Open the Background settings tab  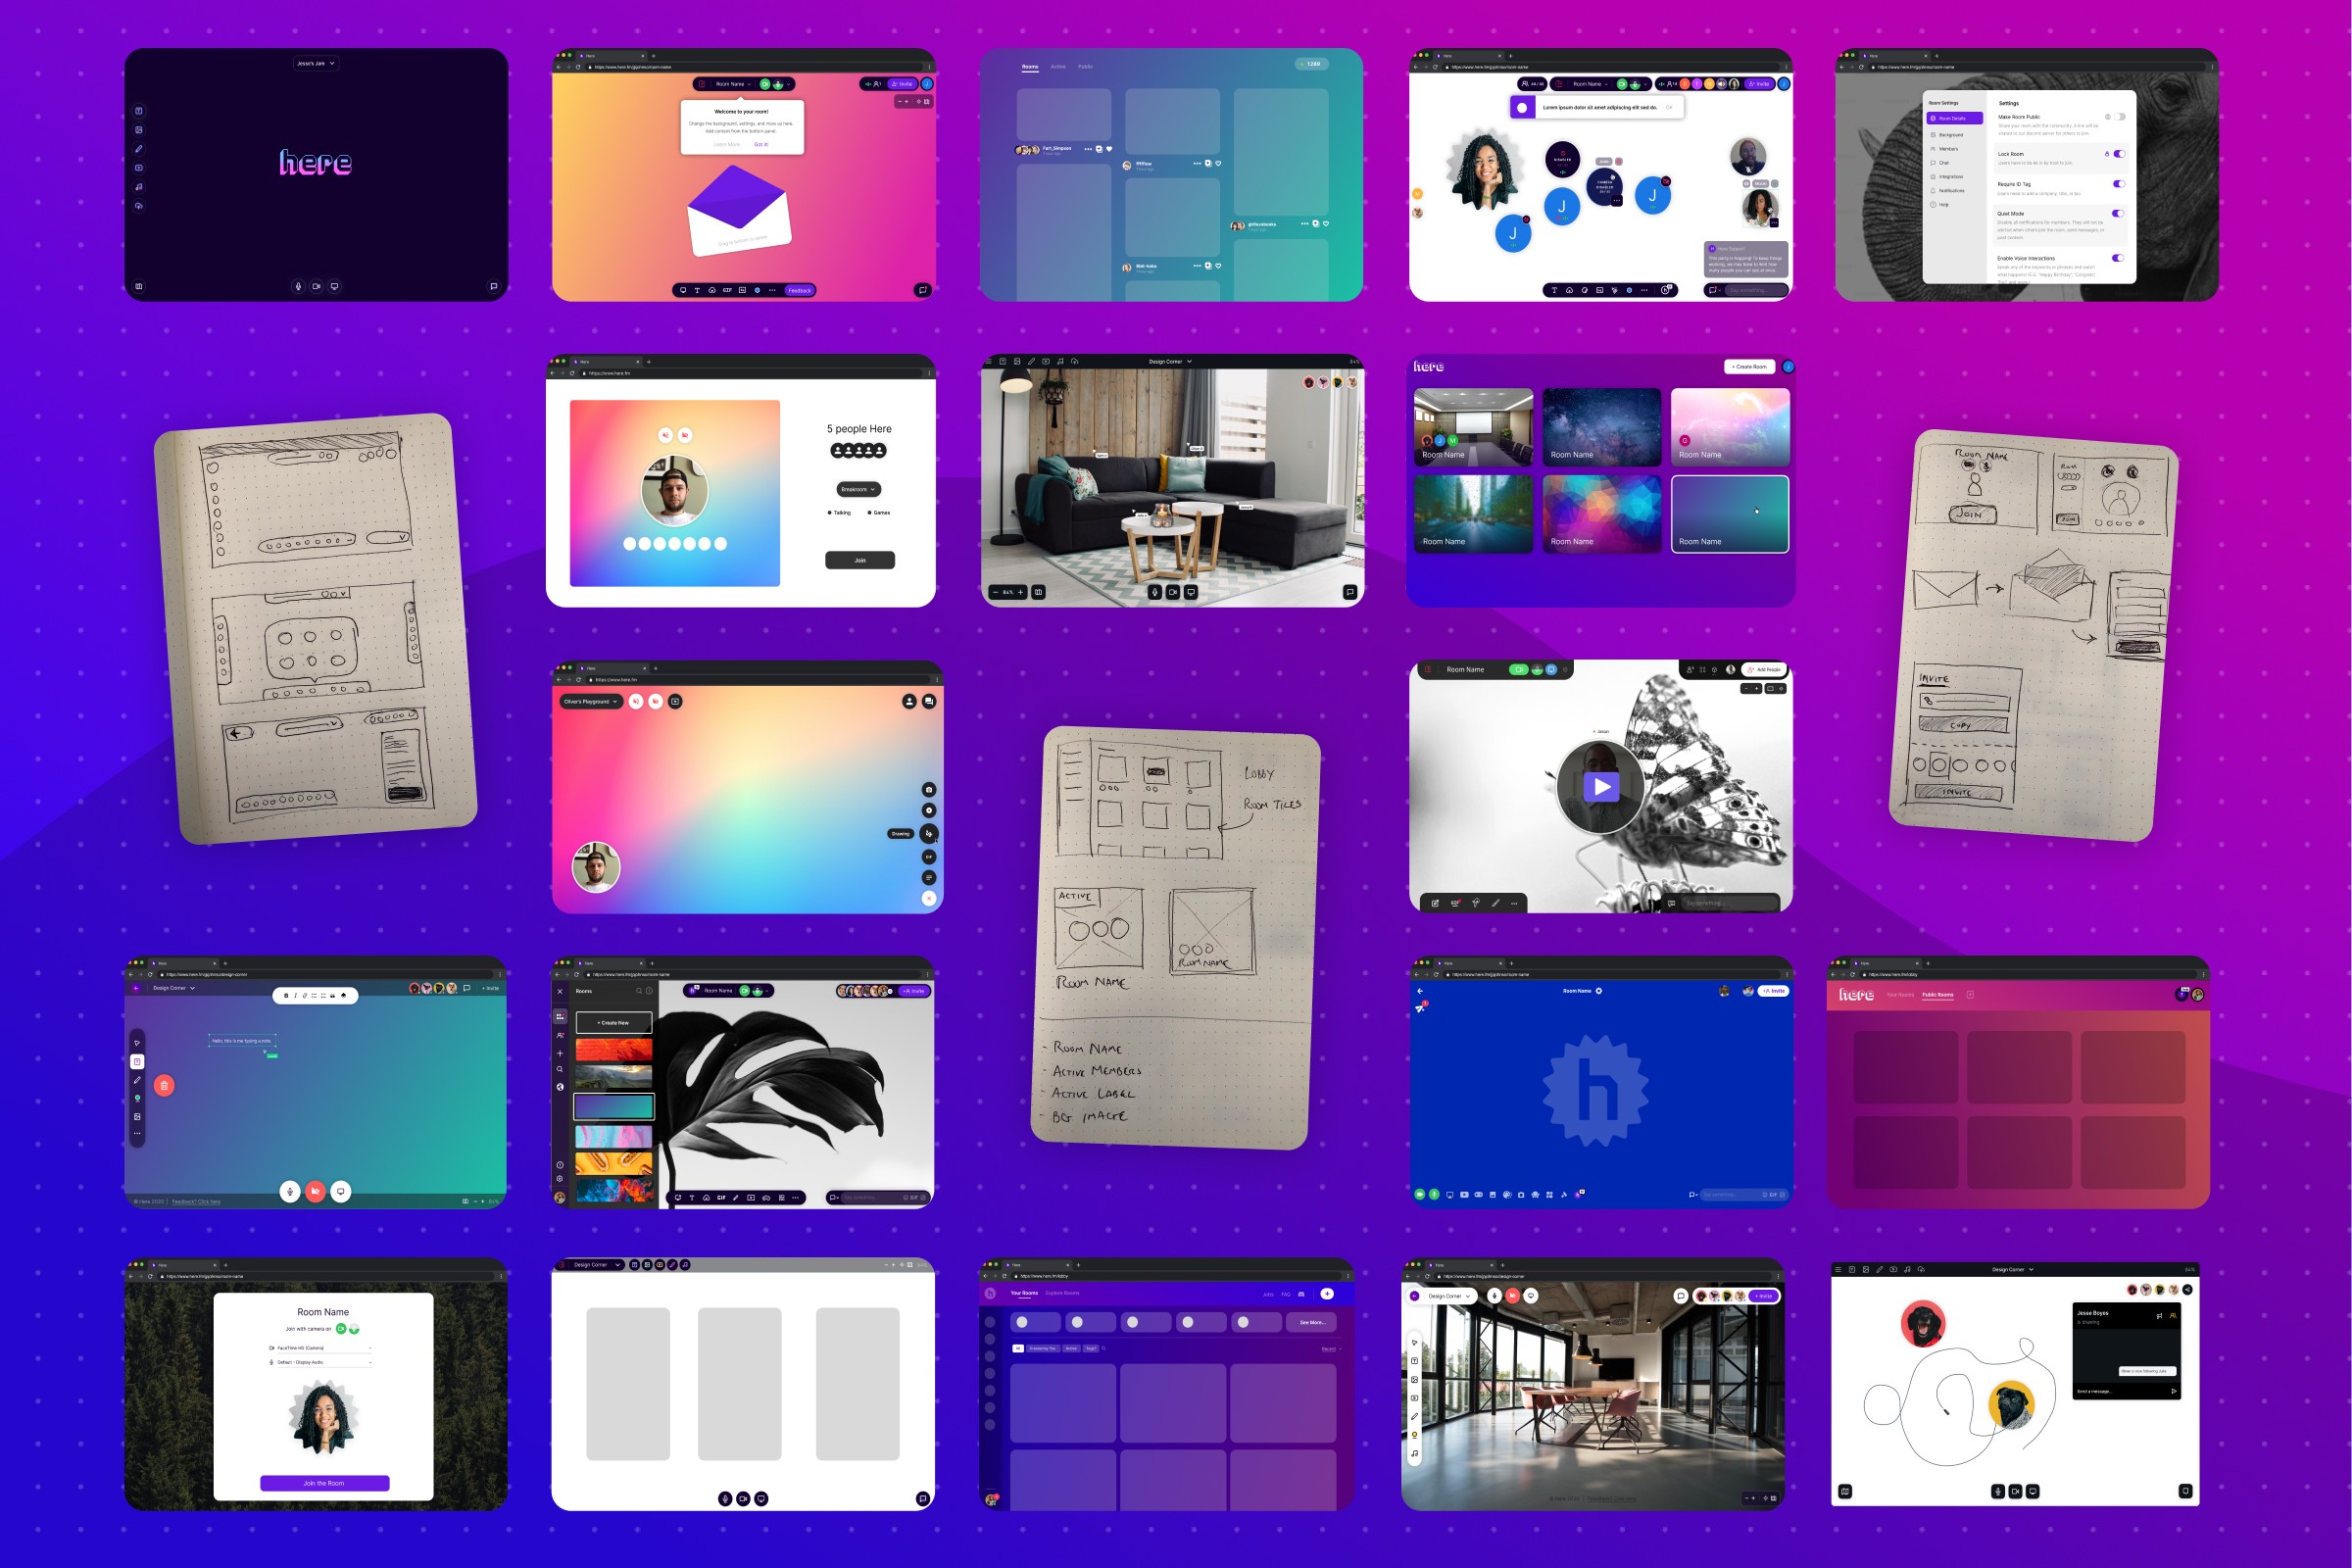(1950, 134)
